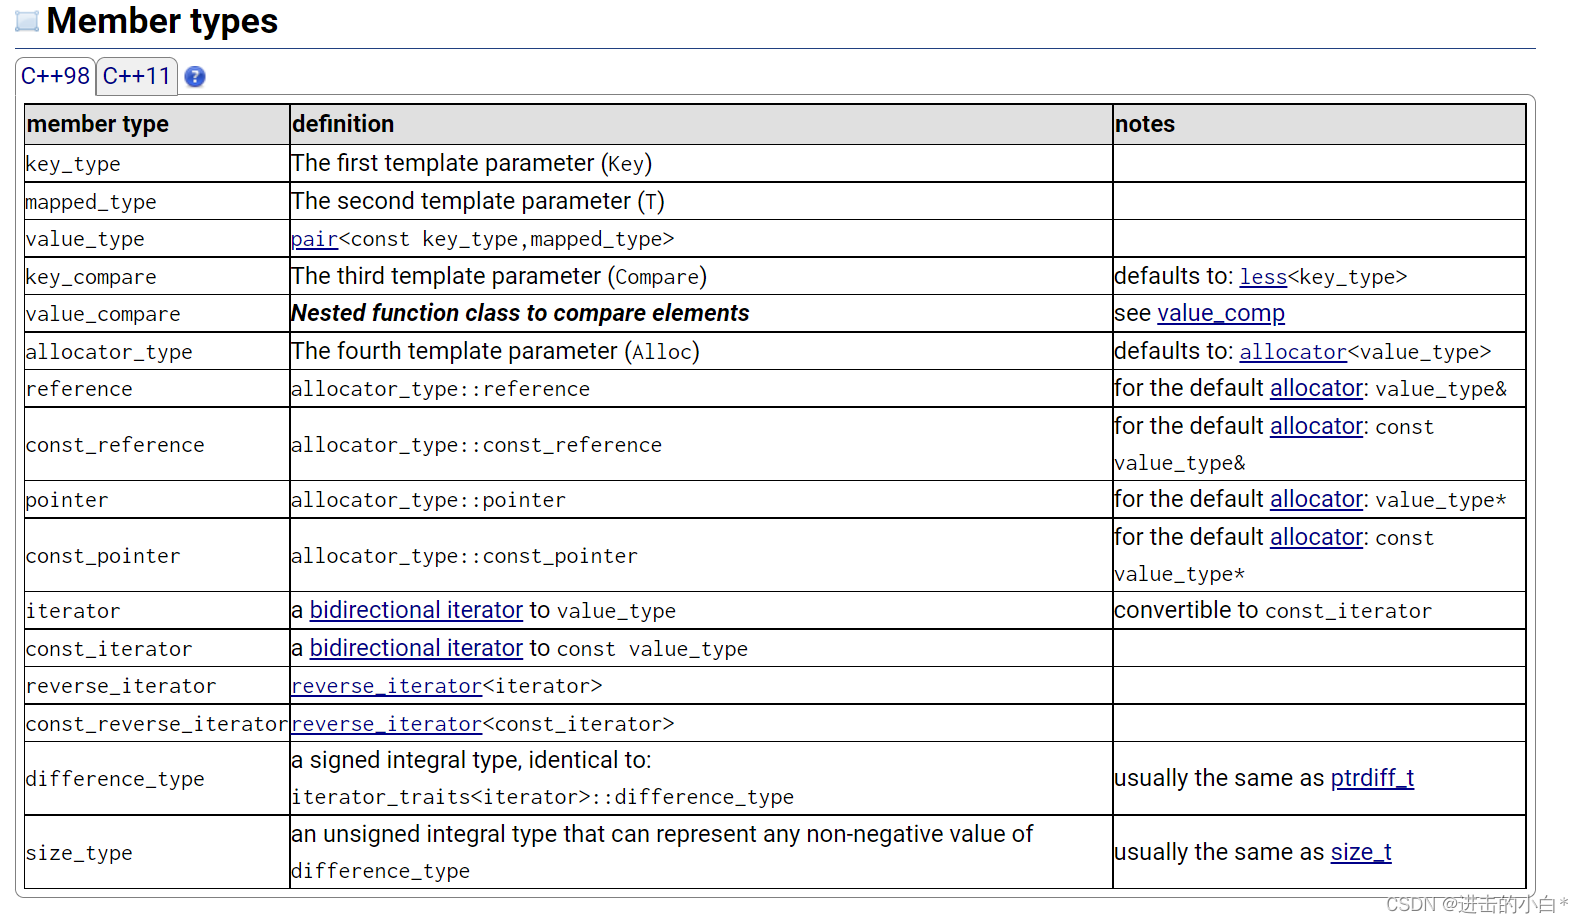This screenshot has width=1583, height=923.
Task: Click the definition column header
Action: (701, 124)
